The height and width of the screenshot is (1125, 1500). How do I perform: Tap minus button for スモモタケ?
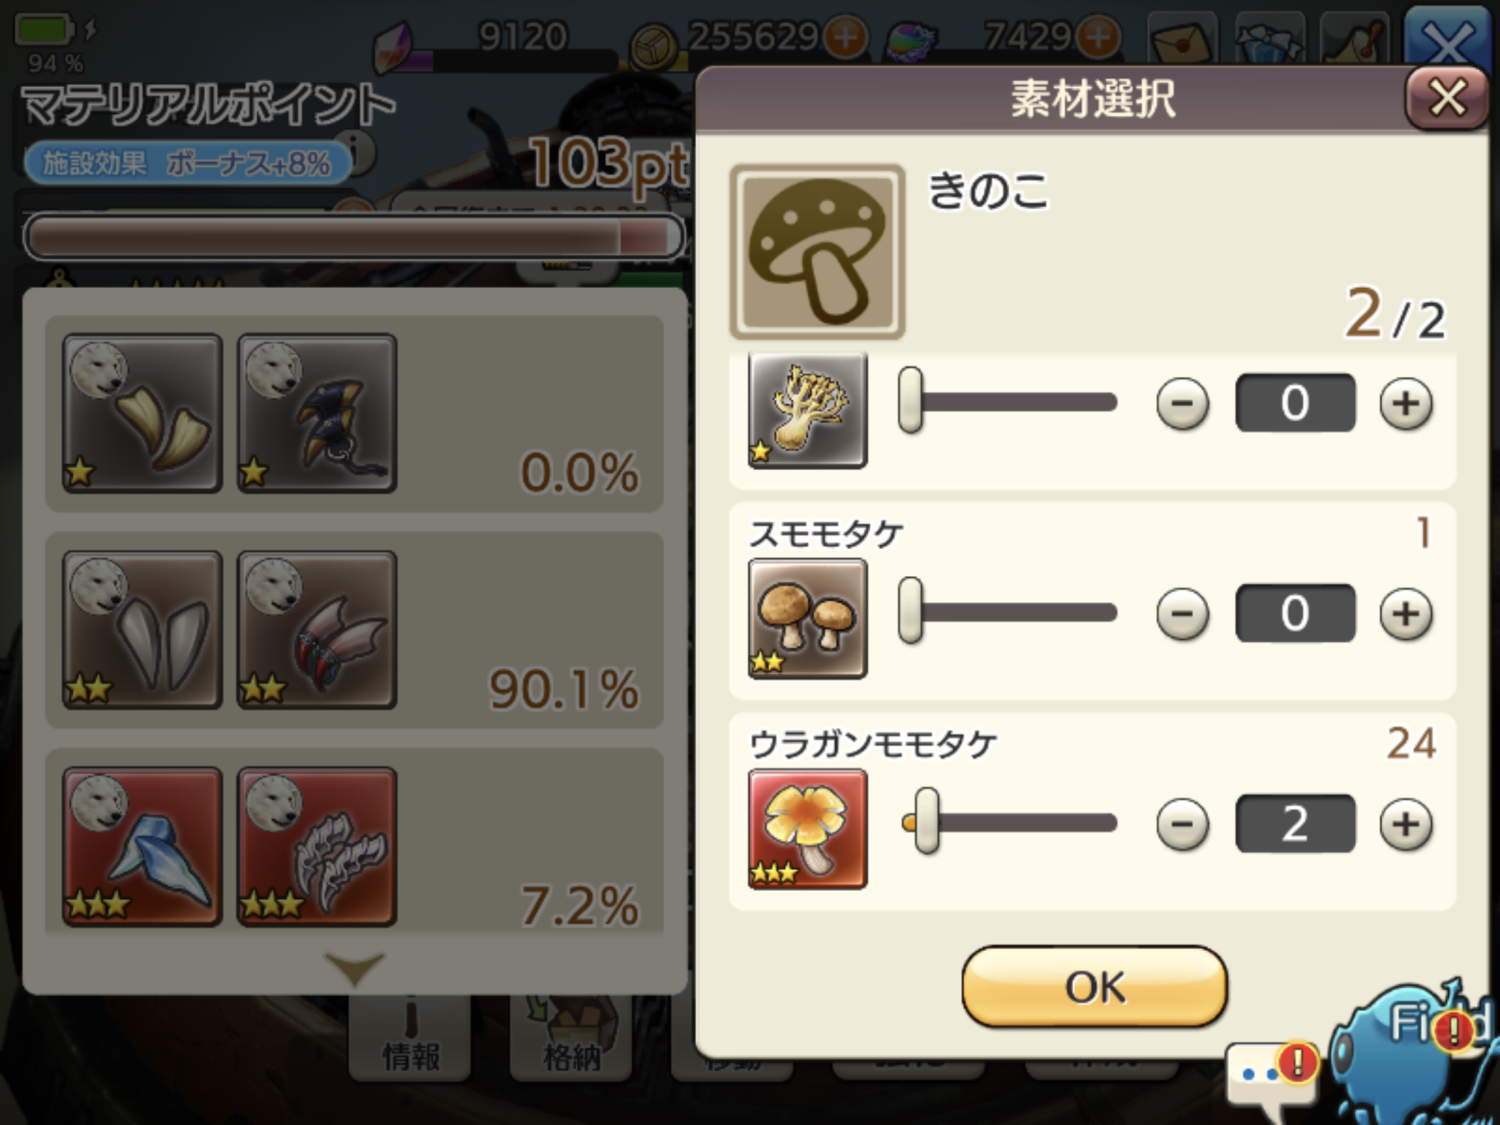(1183, 613)
